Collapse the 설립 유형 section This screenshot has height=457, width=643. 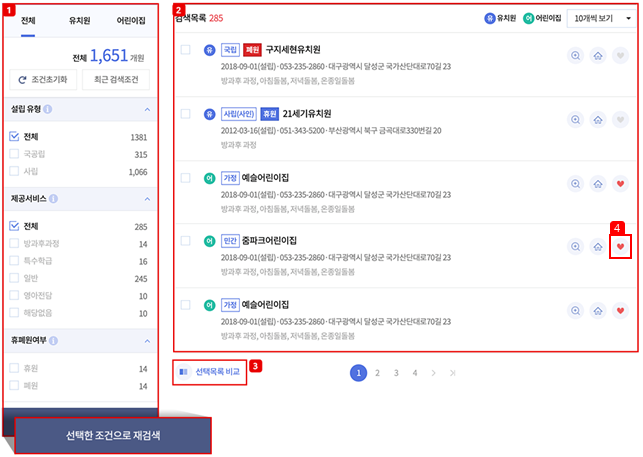147,110
